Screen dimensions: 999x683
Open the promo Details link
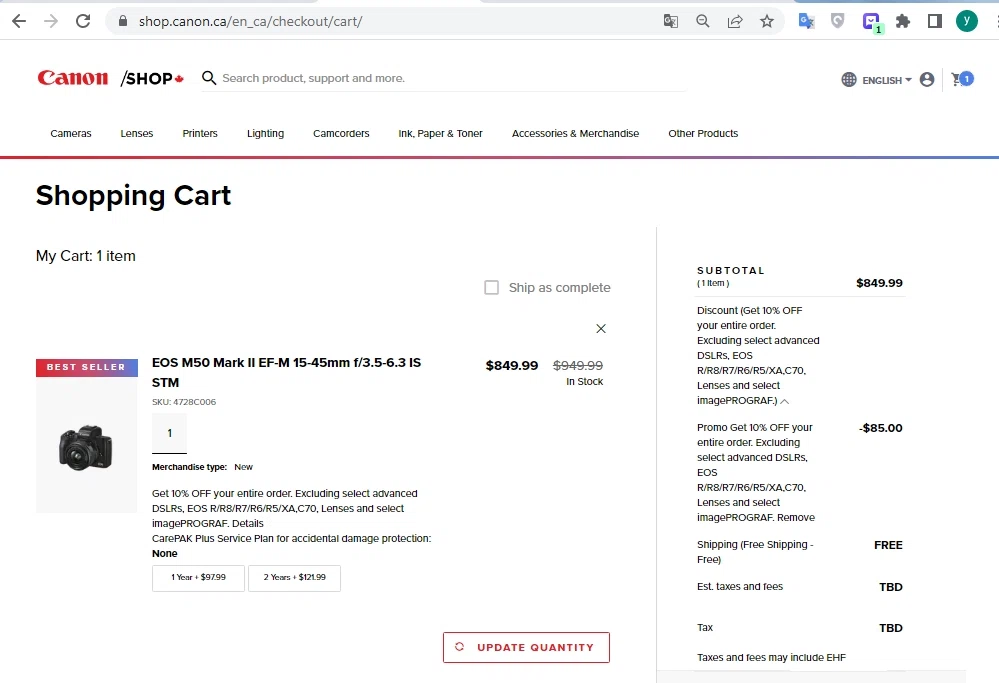coord(248,523)
